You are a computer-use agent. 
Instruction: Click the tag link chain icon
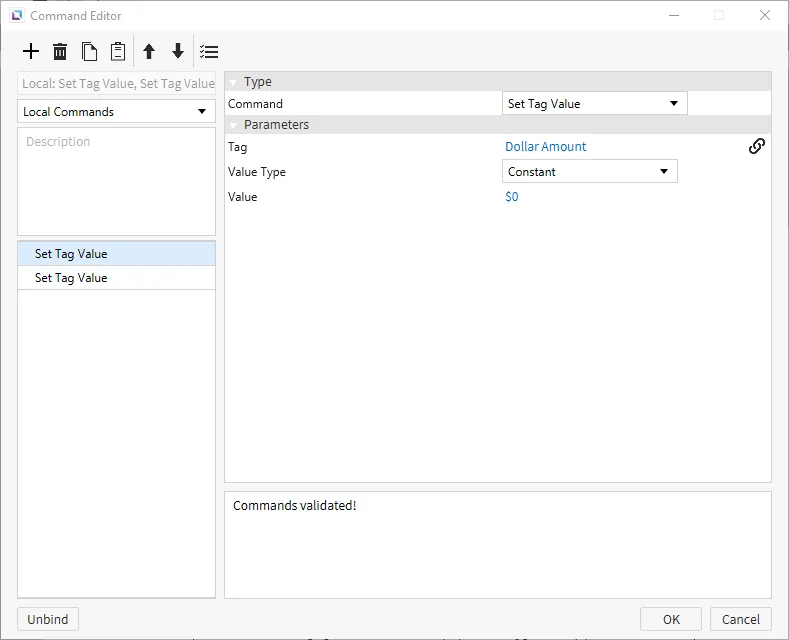tap(757, 146)
